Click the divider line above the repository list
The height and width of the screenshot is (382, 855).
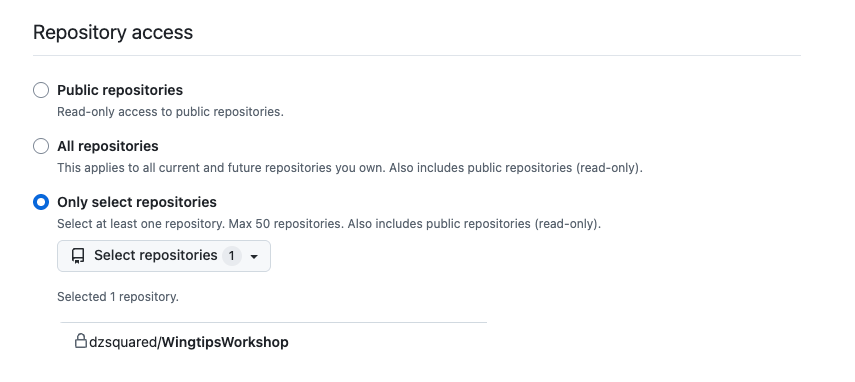[274, 322]
